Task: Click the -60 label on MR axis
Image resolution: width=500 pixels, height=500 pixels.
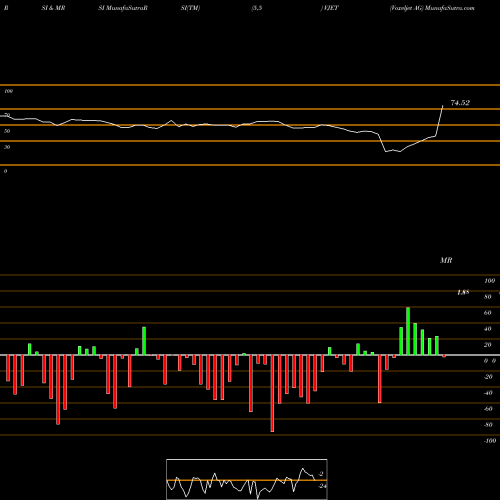Action: (488, 409)
